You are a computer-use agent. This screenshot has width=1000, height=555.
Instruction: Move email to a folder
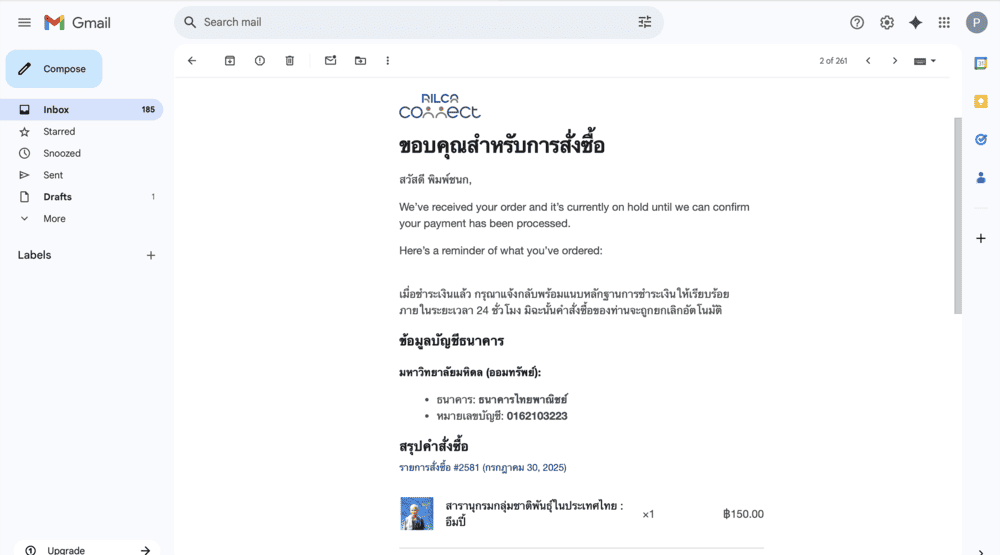click(360, 61)
